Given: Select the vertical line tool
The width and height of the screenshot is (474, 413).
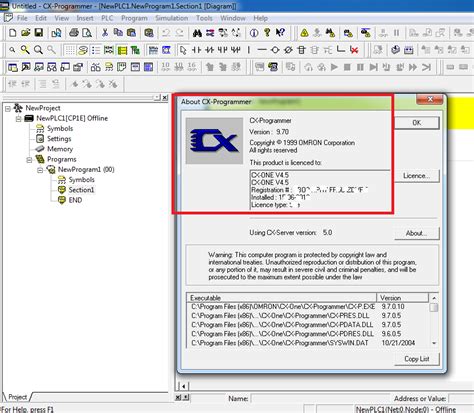Looking at the screenshot, I should click(249, 50).
